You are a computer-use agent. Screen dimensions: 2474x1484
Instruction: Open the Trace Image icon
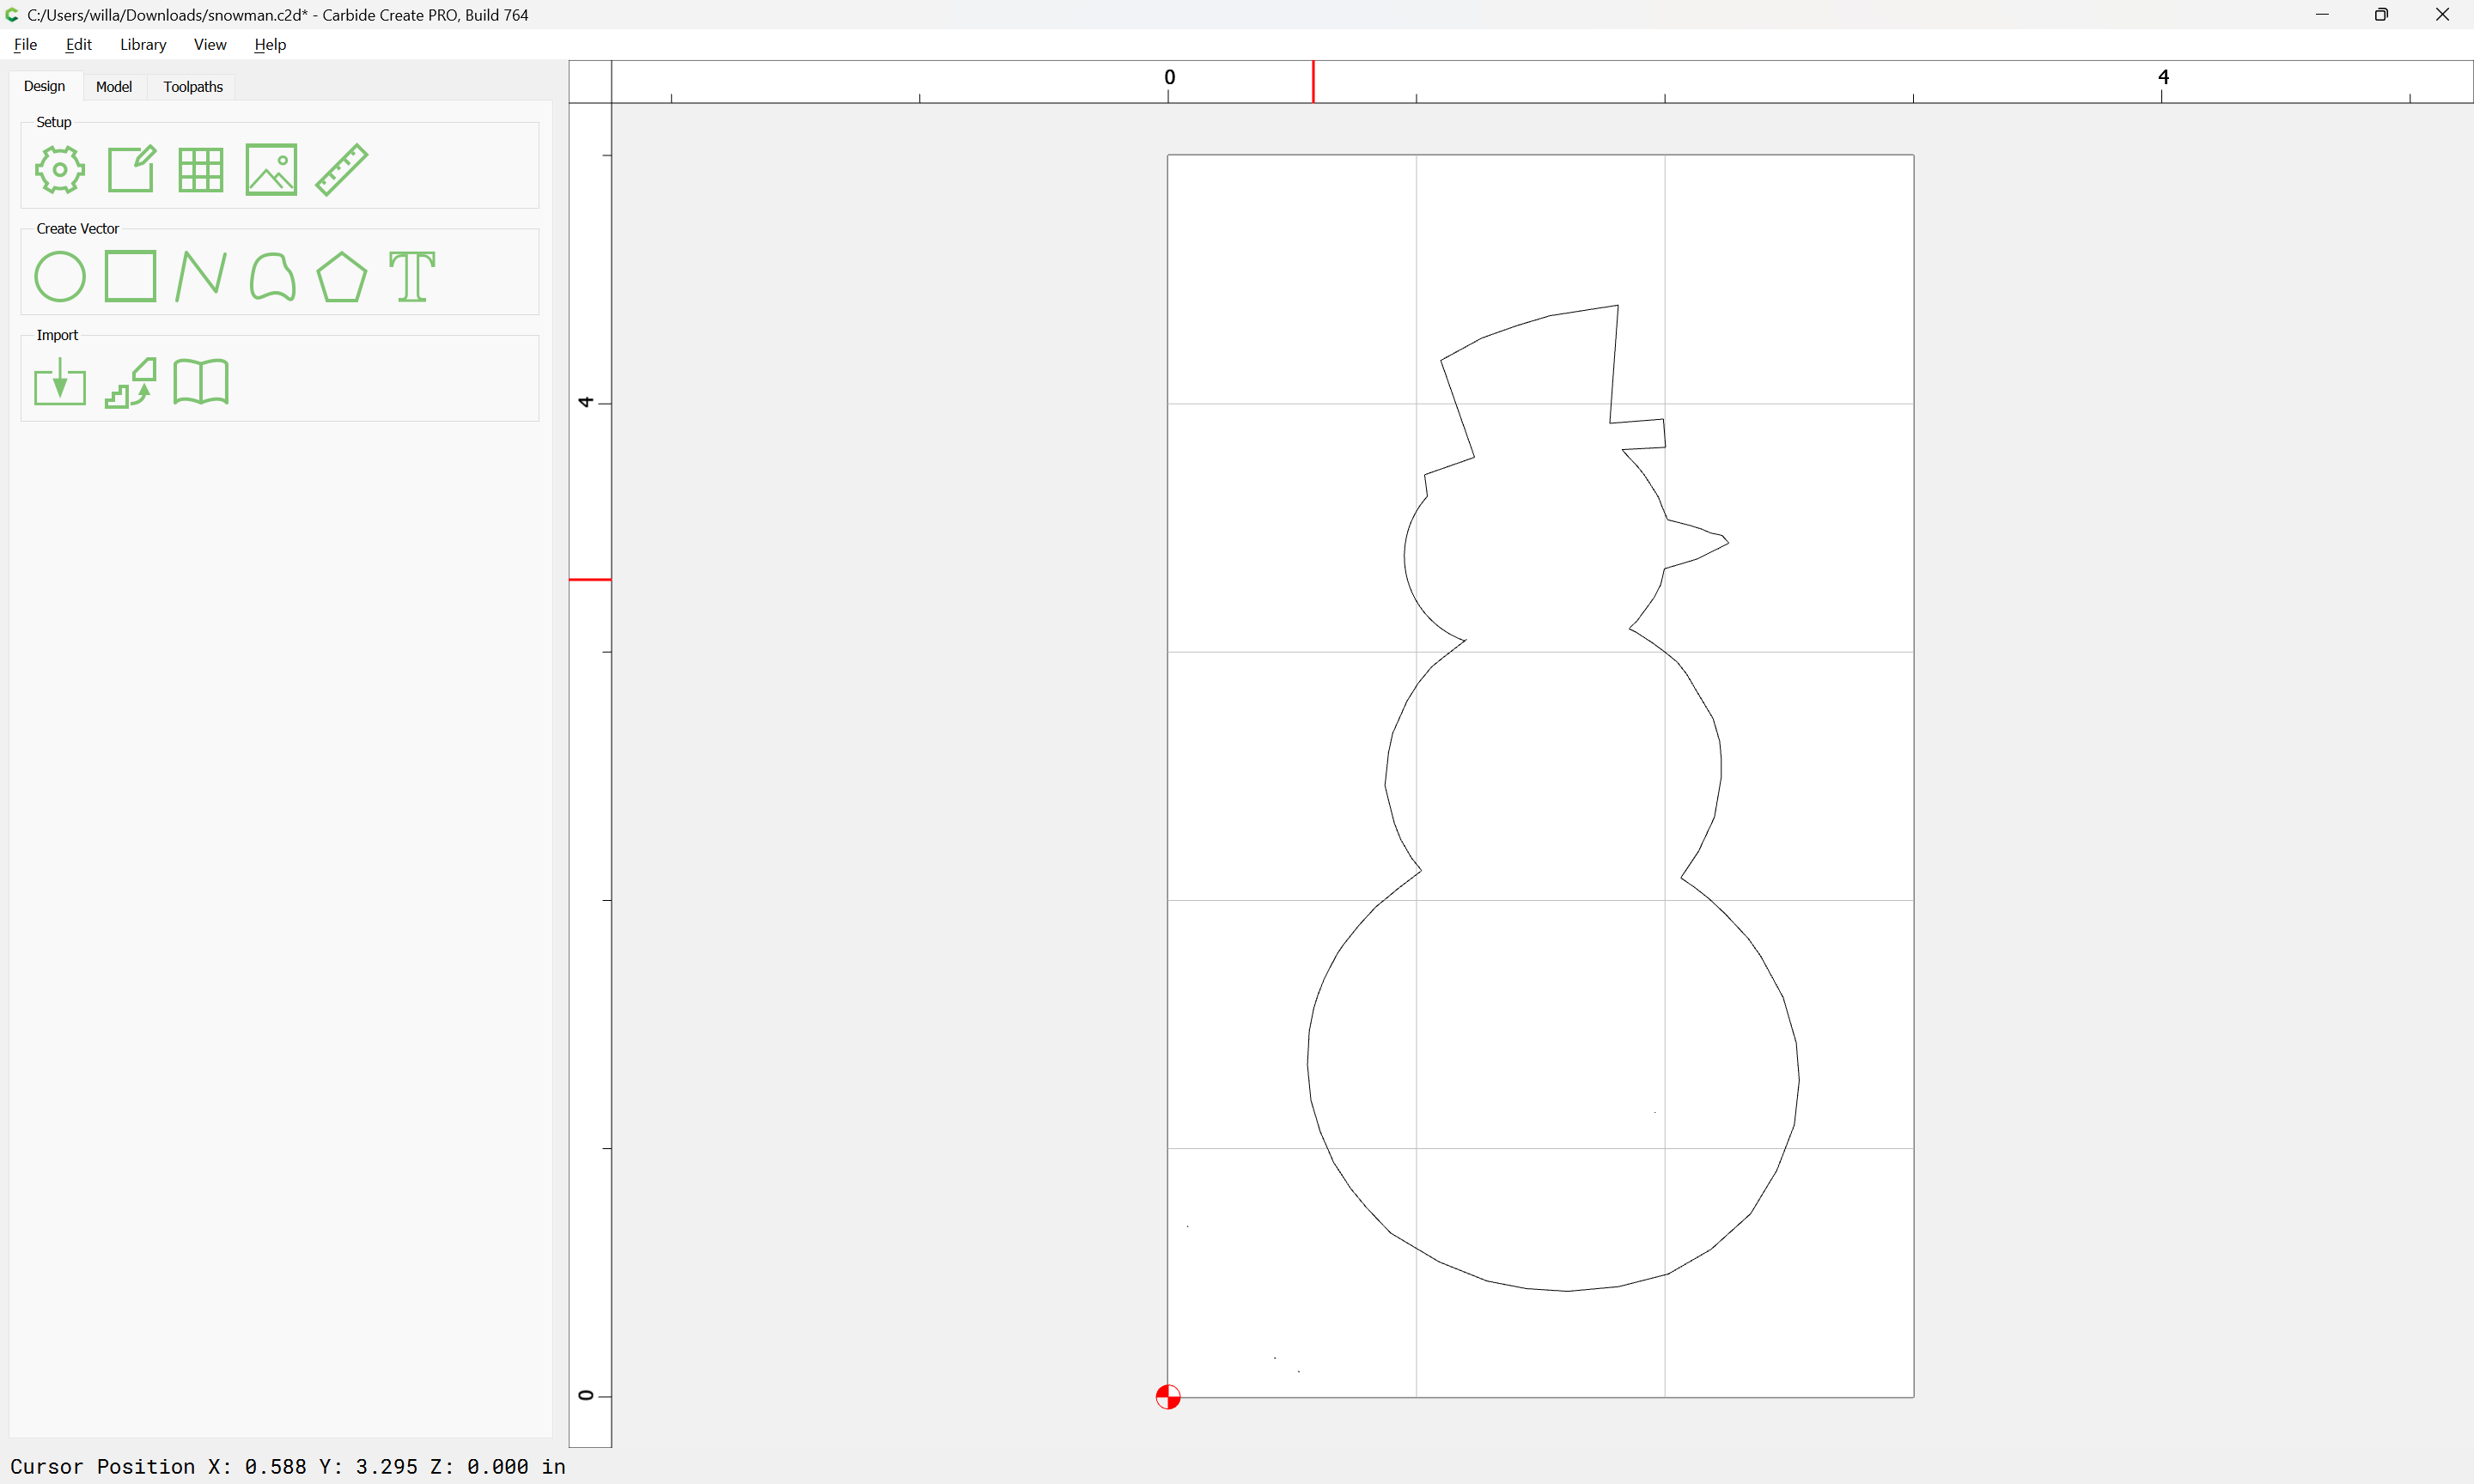coord(131,382)
